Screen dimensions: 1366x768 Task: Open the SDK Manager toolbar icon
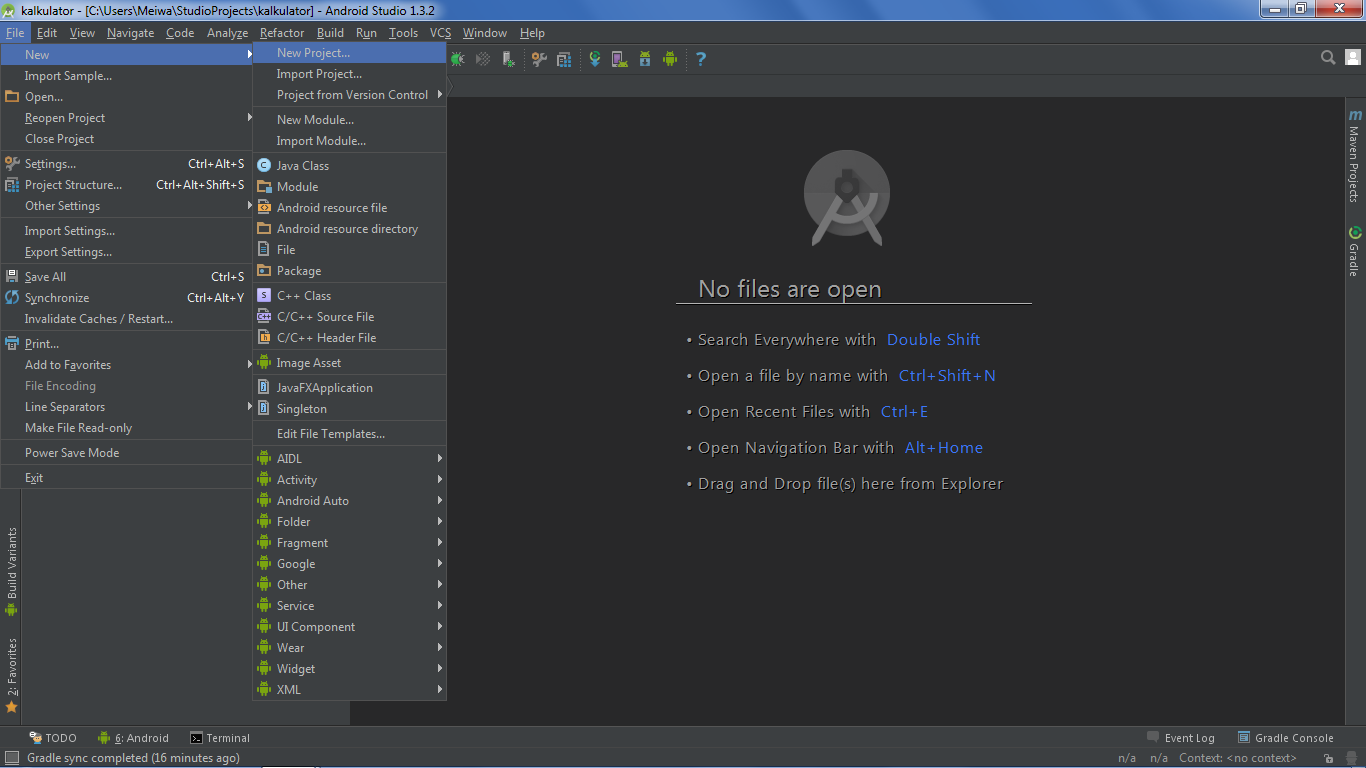click(x=645, y=59)
